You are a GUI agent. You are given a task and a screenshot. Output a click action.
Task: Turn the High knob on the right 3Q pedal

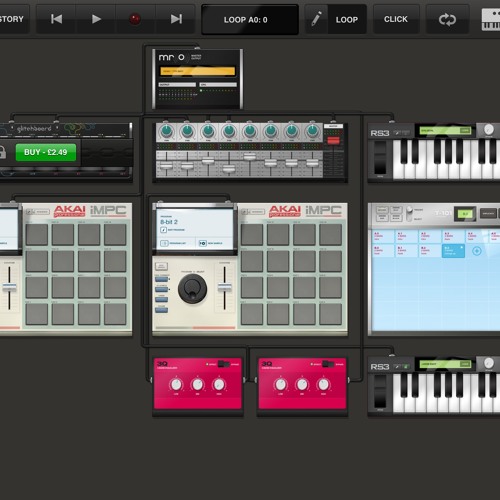click(323, 385)
